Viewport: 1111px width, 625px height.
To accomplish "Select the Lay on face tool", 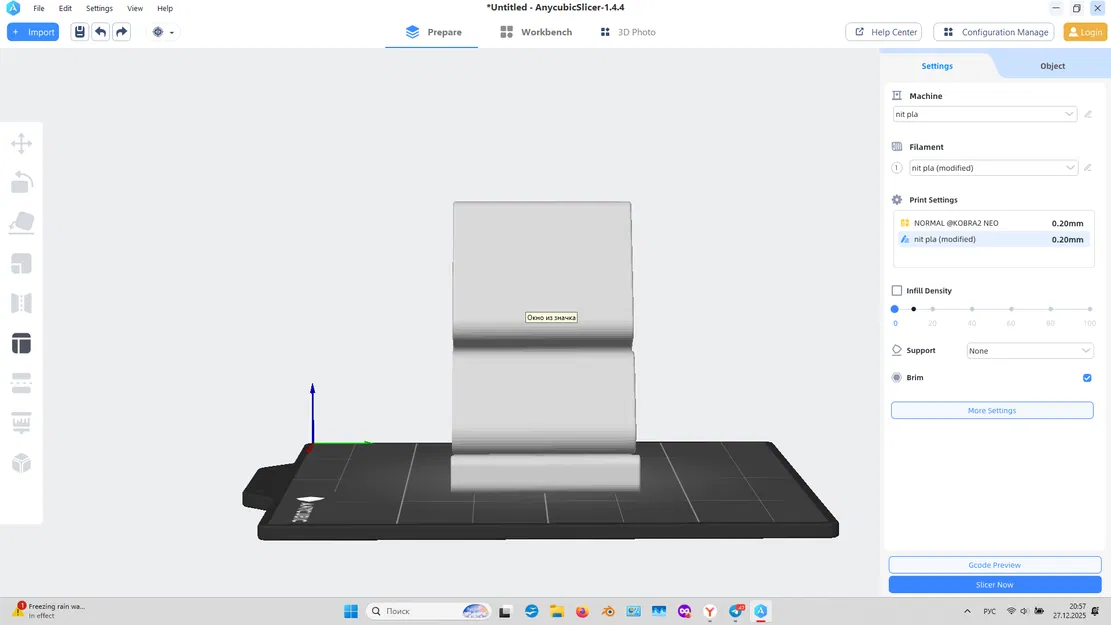I will coord(21,223).
